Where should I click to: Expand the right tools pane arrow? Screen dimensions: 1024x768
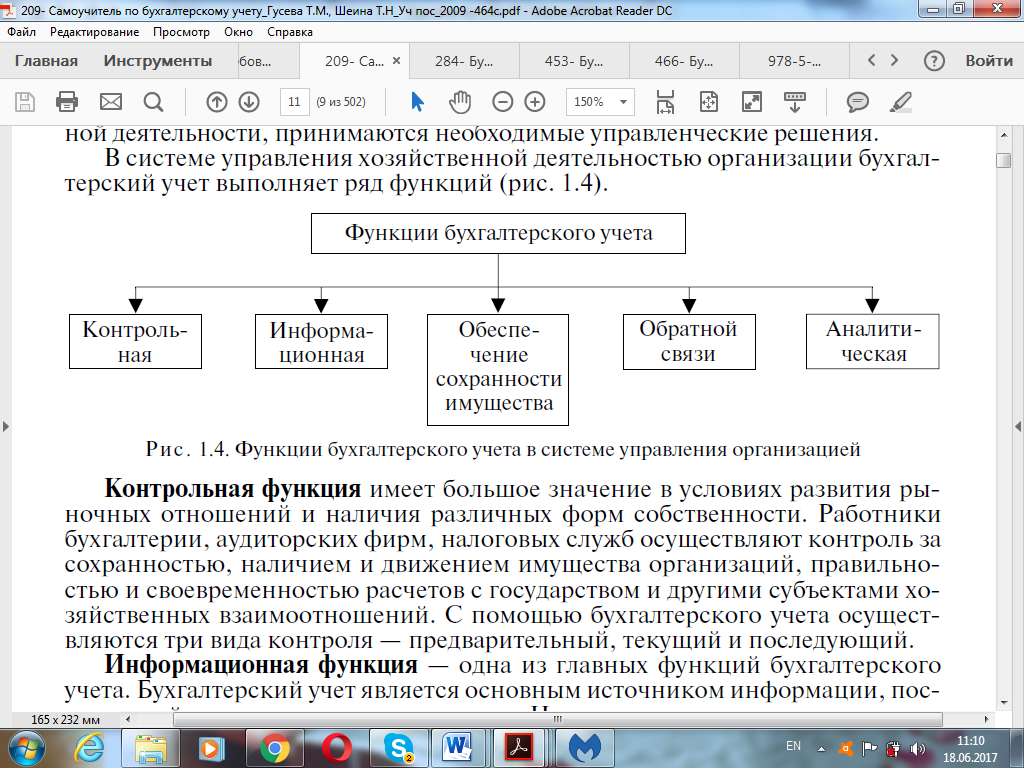pos(1017,426)
